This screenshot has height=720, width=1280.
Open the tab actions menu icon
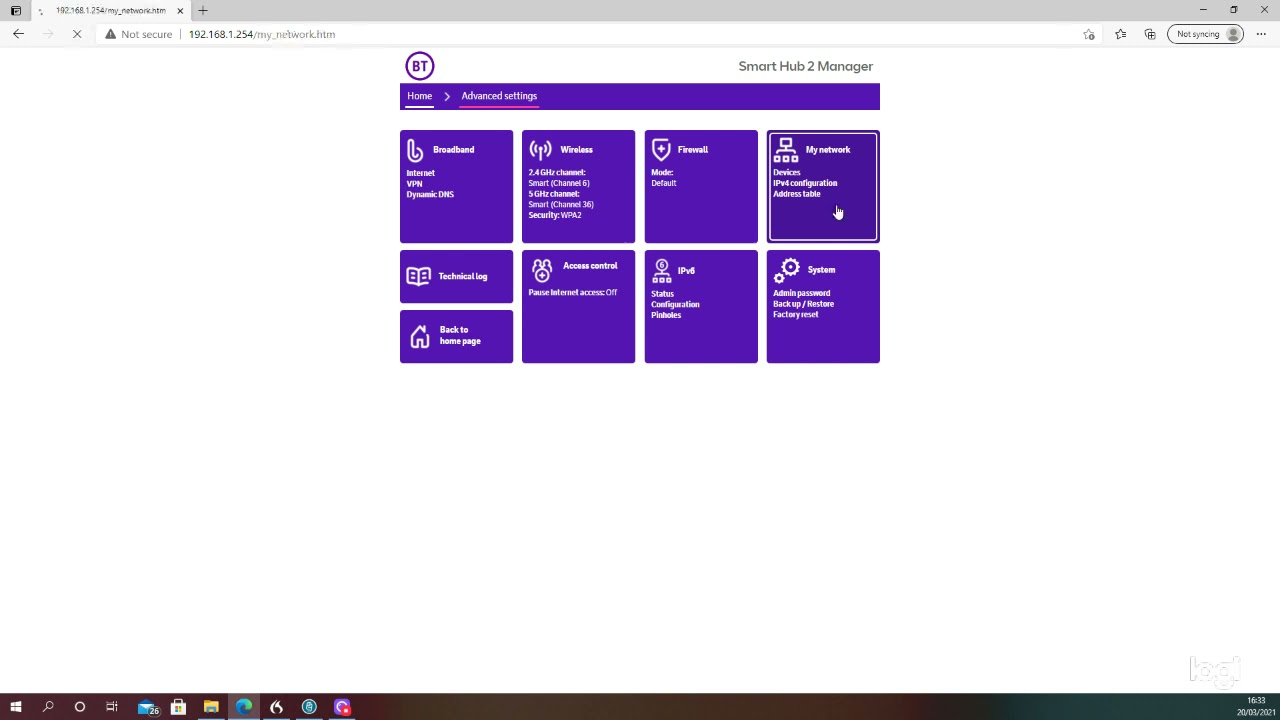click(x=16, y=10)
